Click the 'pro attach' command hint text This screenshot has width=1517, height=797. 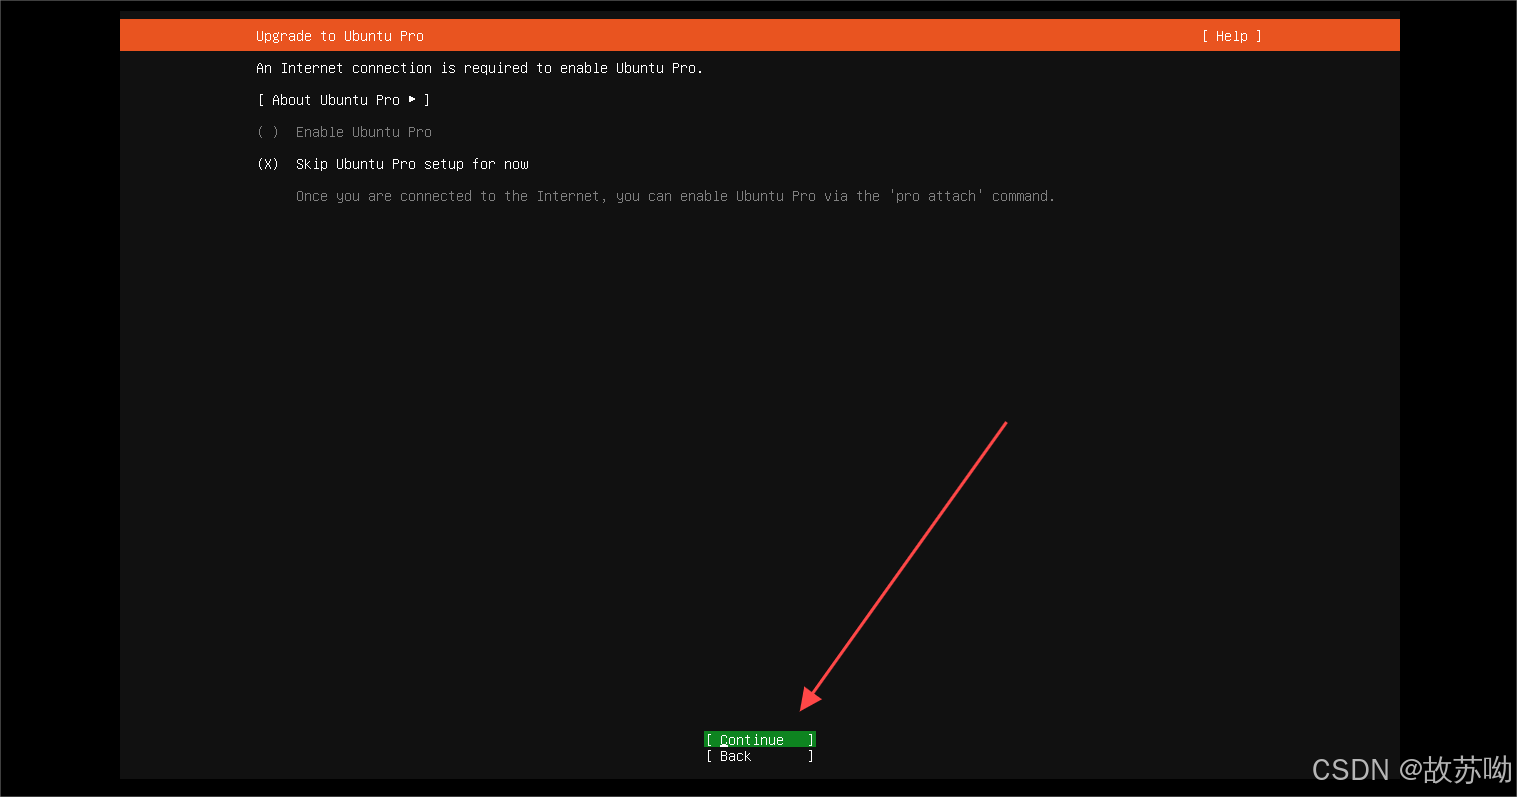675,196
